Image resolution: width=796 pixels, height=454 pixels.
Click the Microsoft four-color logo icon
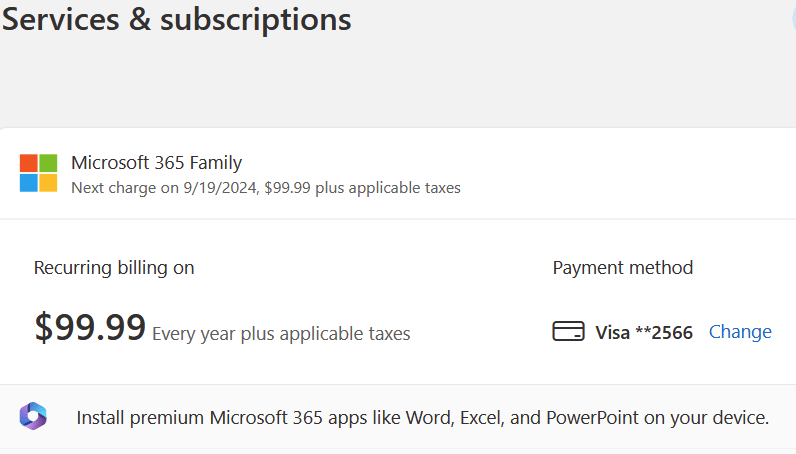point(39,173)
